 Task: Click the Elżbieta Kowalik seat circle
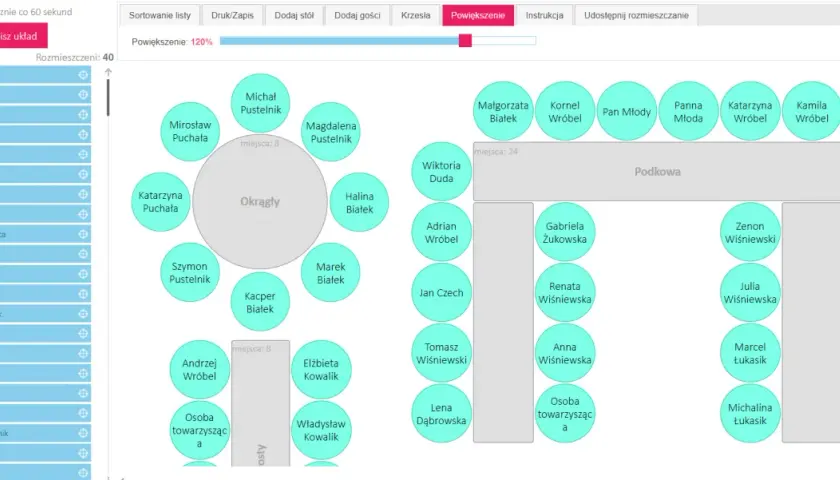point(321,369)
